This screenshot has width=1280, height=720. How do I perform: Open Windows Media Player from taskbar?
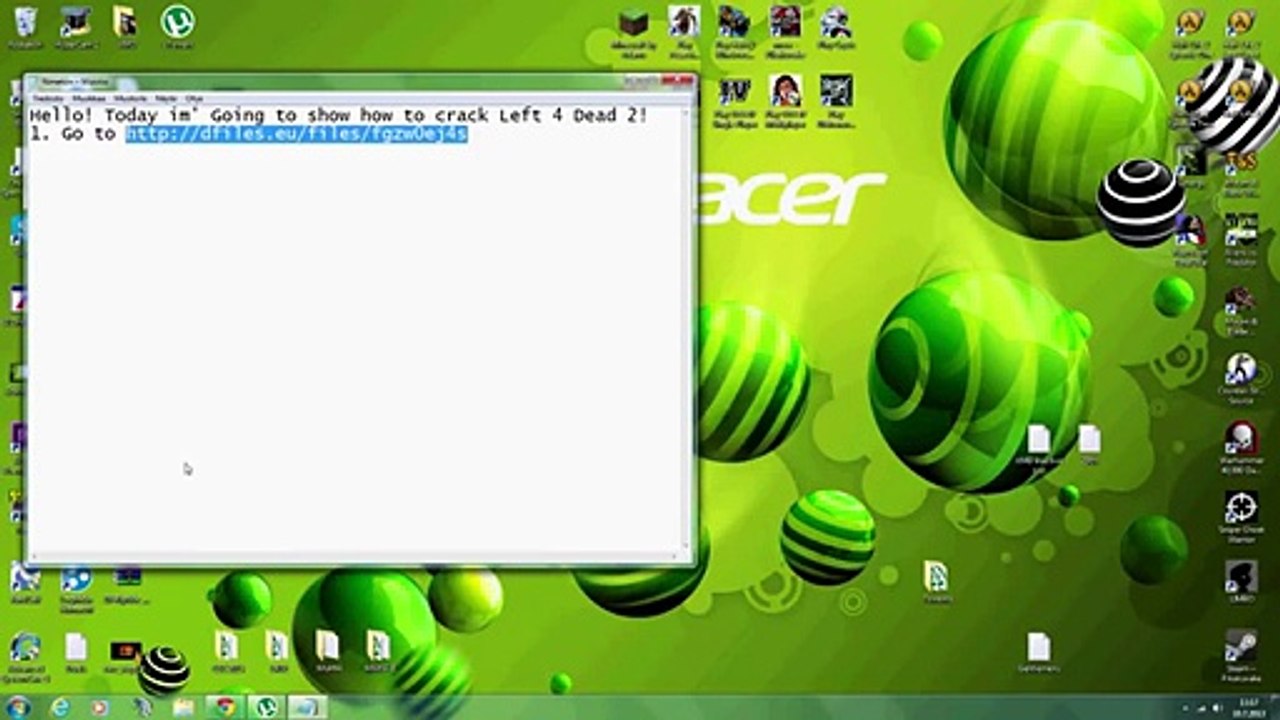point(101,707)
